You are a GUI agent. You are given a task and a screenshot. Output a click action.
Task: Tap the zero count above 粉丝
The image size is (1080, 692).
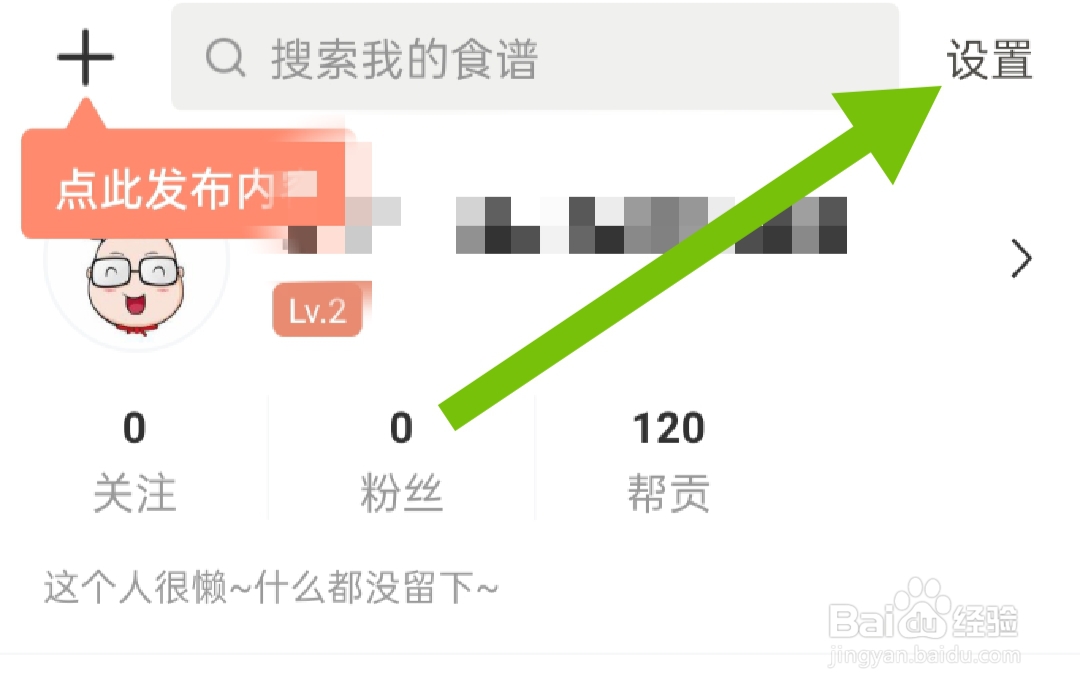click(401, 428)
